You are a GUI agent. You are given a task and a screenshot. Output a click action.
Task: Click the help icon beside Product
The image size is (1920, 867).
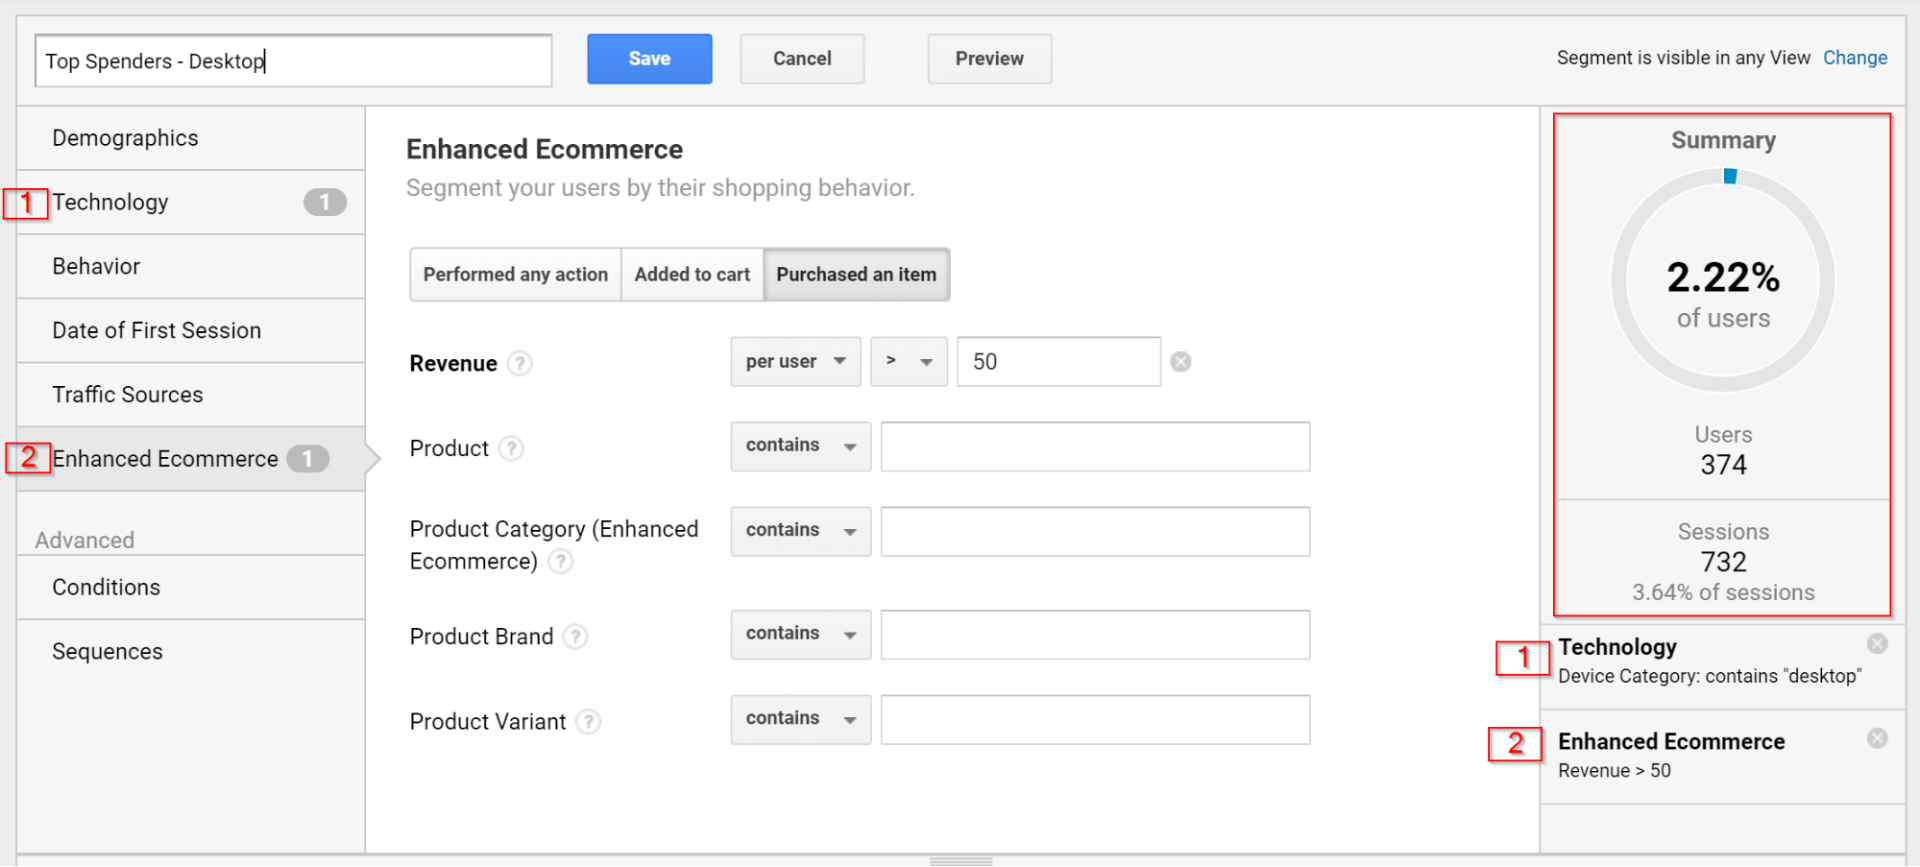click(511, 448)
